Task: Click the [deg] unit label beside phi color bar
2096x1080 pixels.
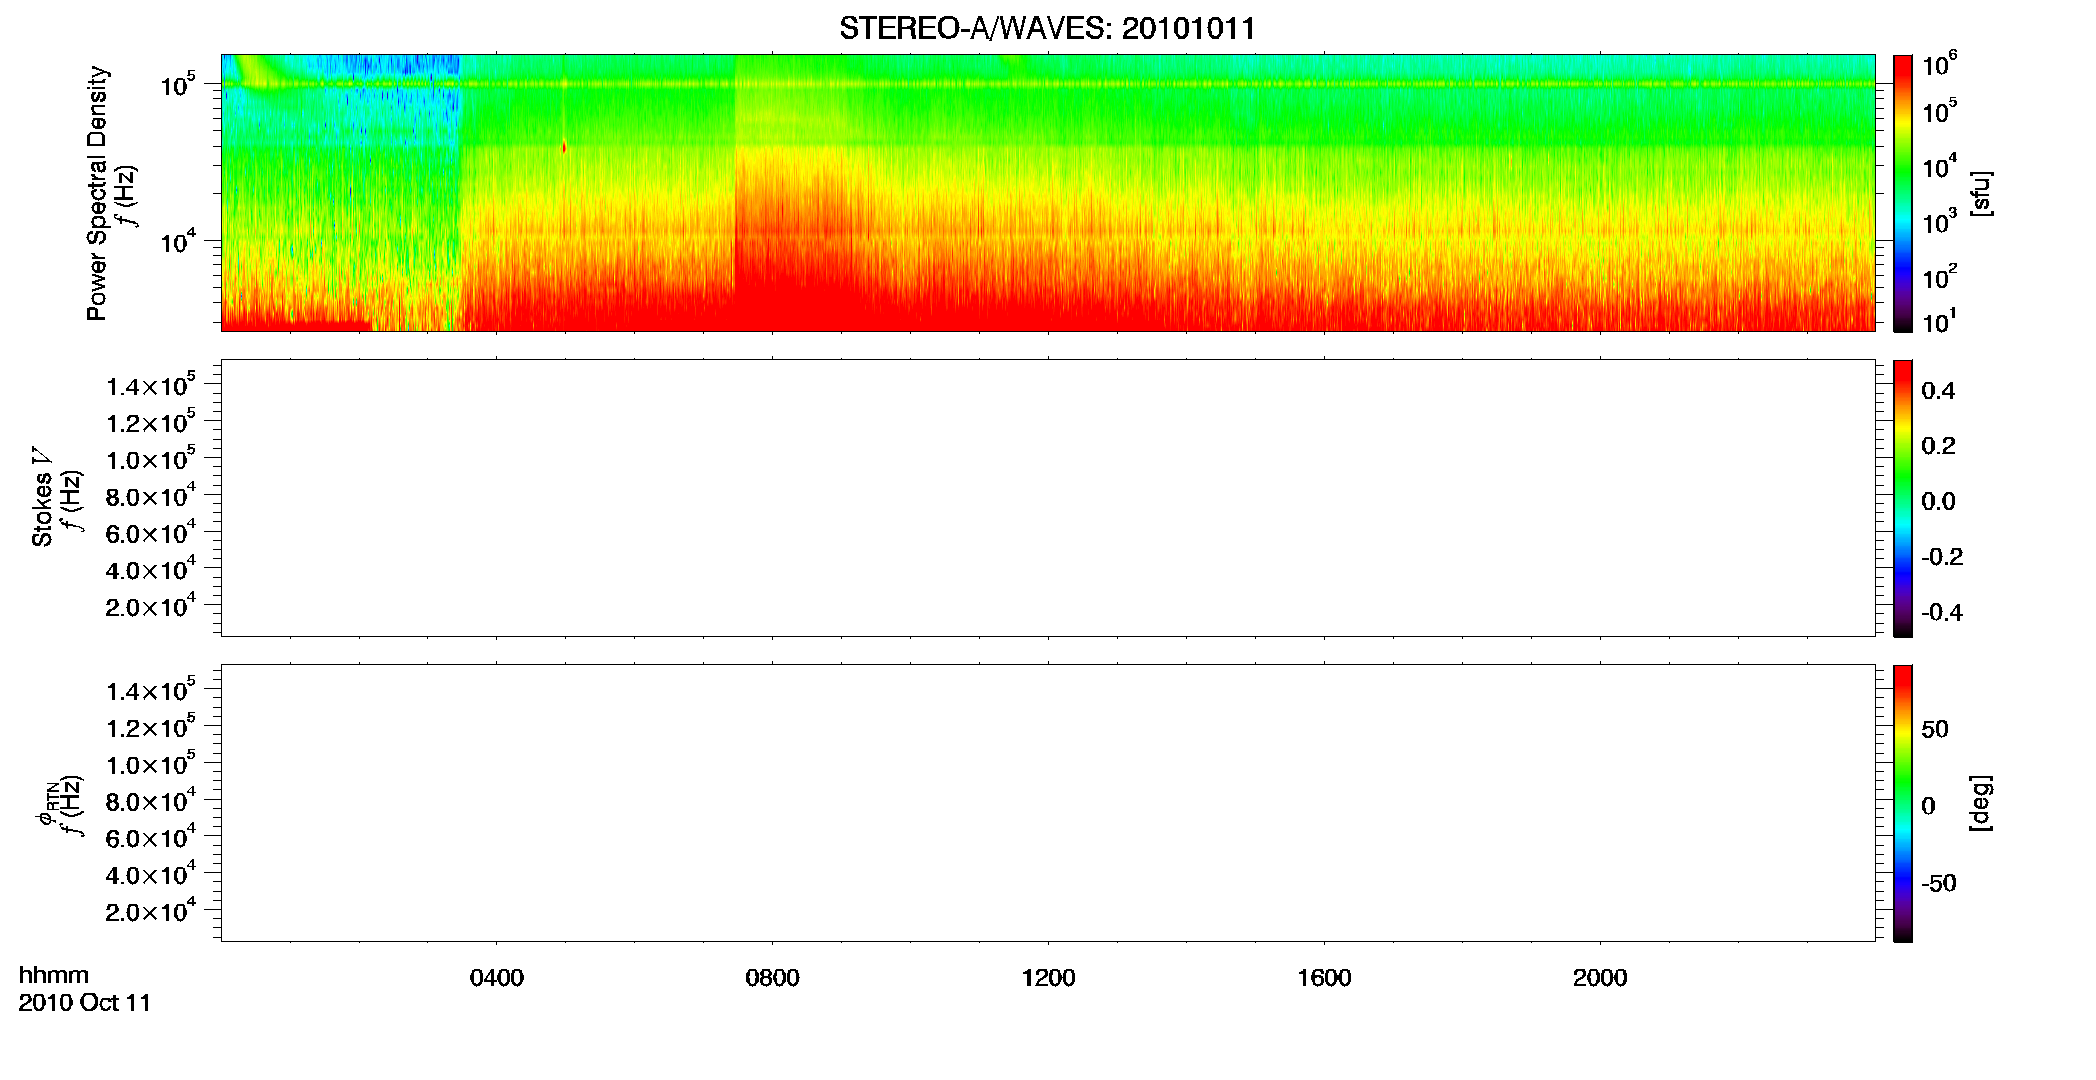Action: [1981, 803]
